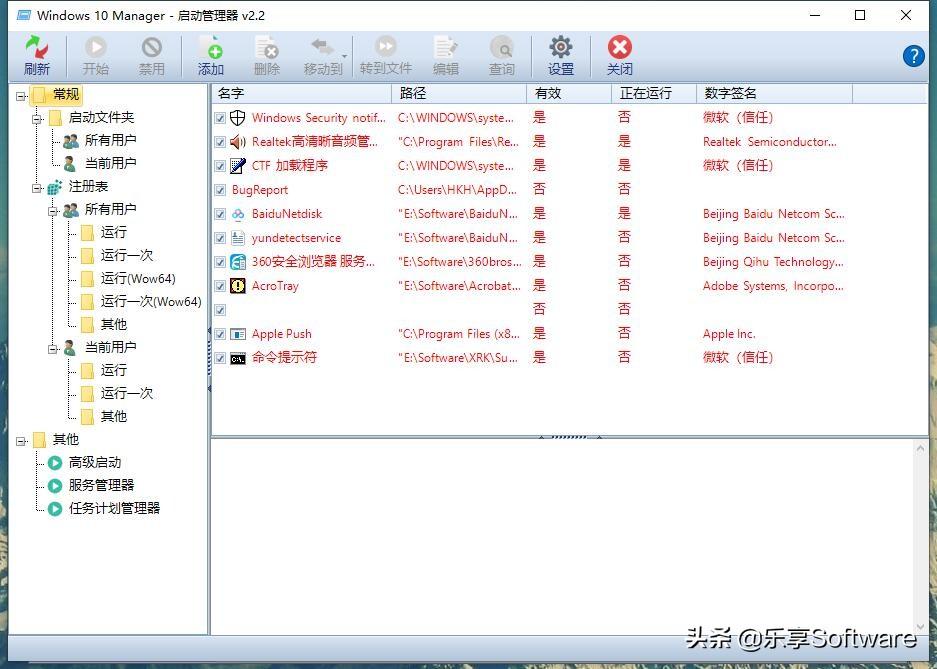This screenshot has height=669, width=937.
Task: Click the Apple Push row icon
Action: coord(238,334)
